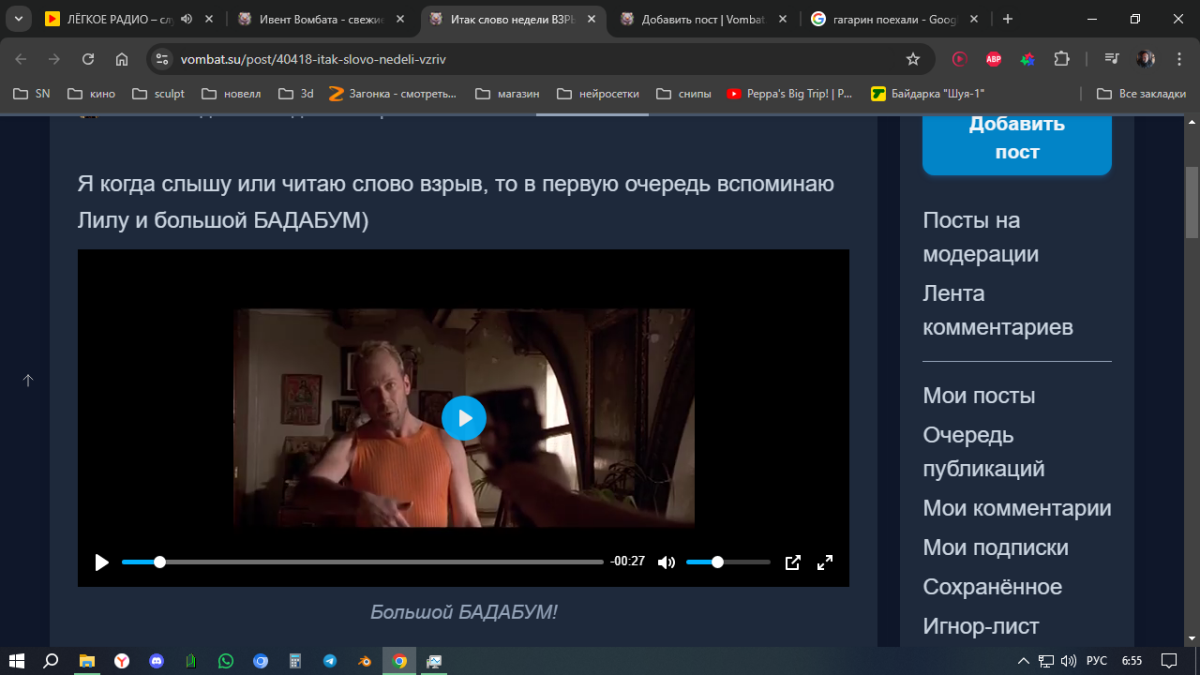Open "Лента комментариев" link

[998, 310]
